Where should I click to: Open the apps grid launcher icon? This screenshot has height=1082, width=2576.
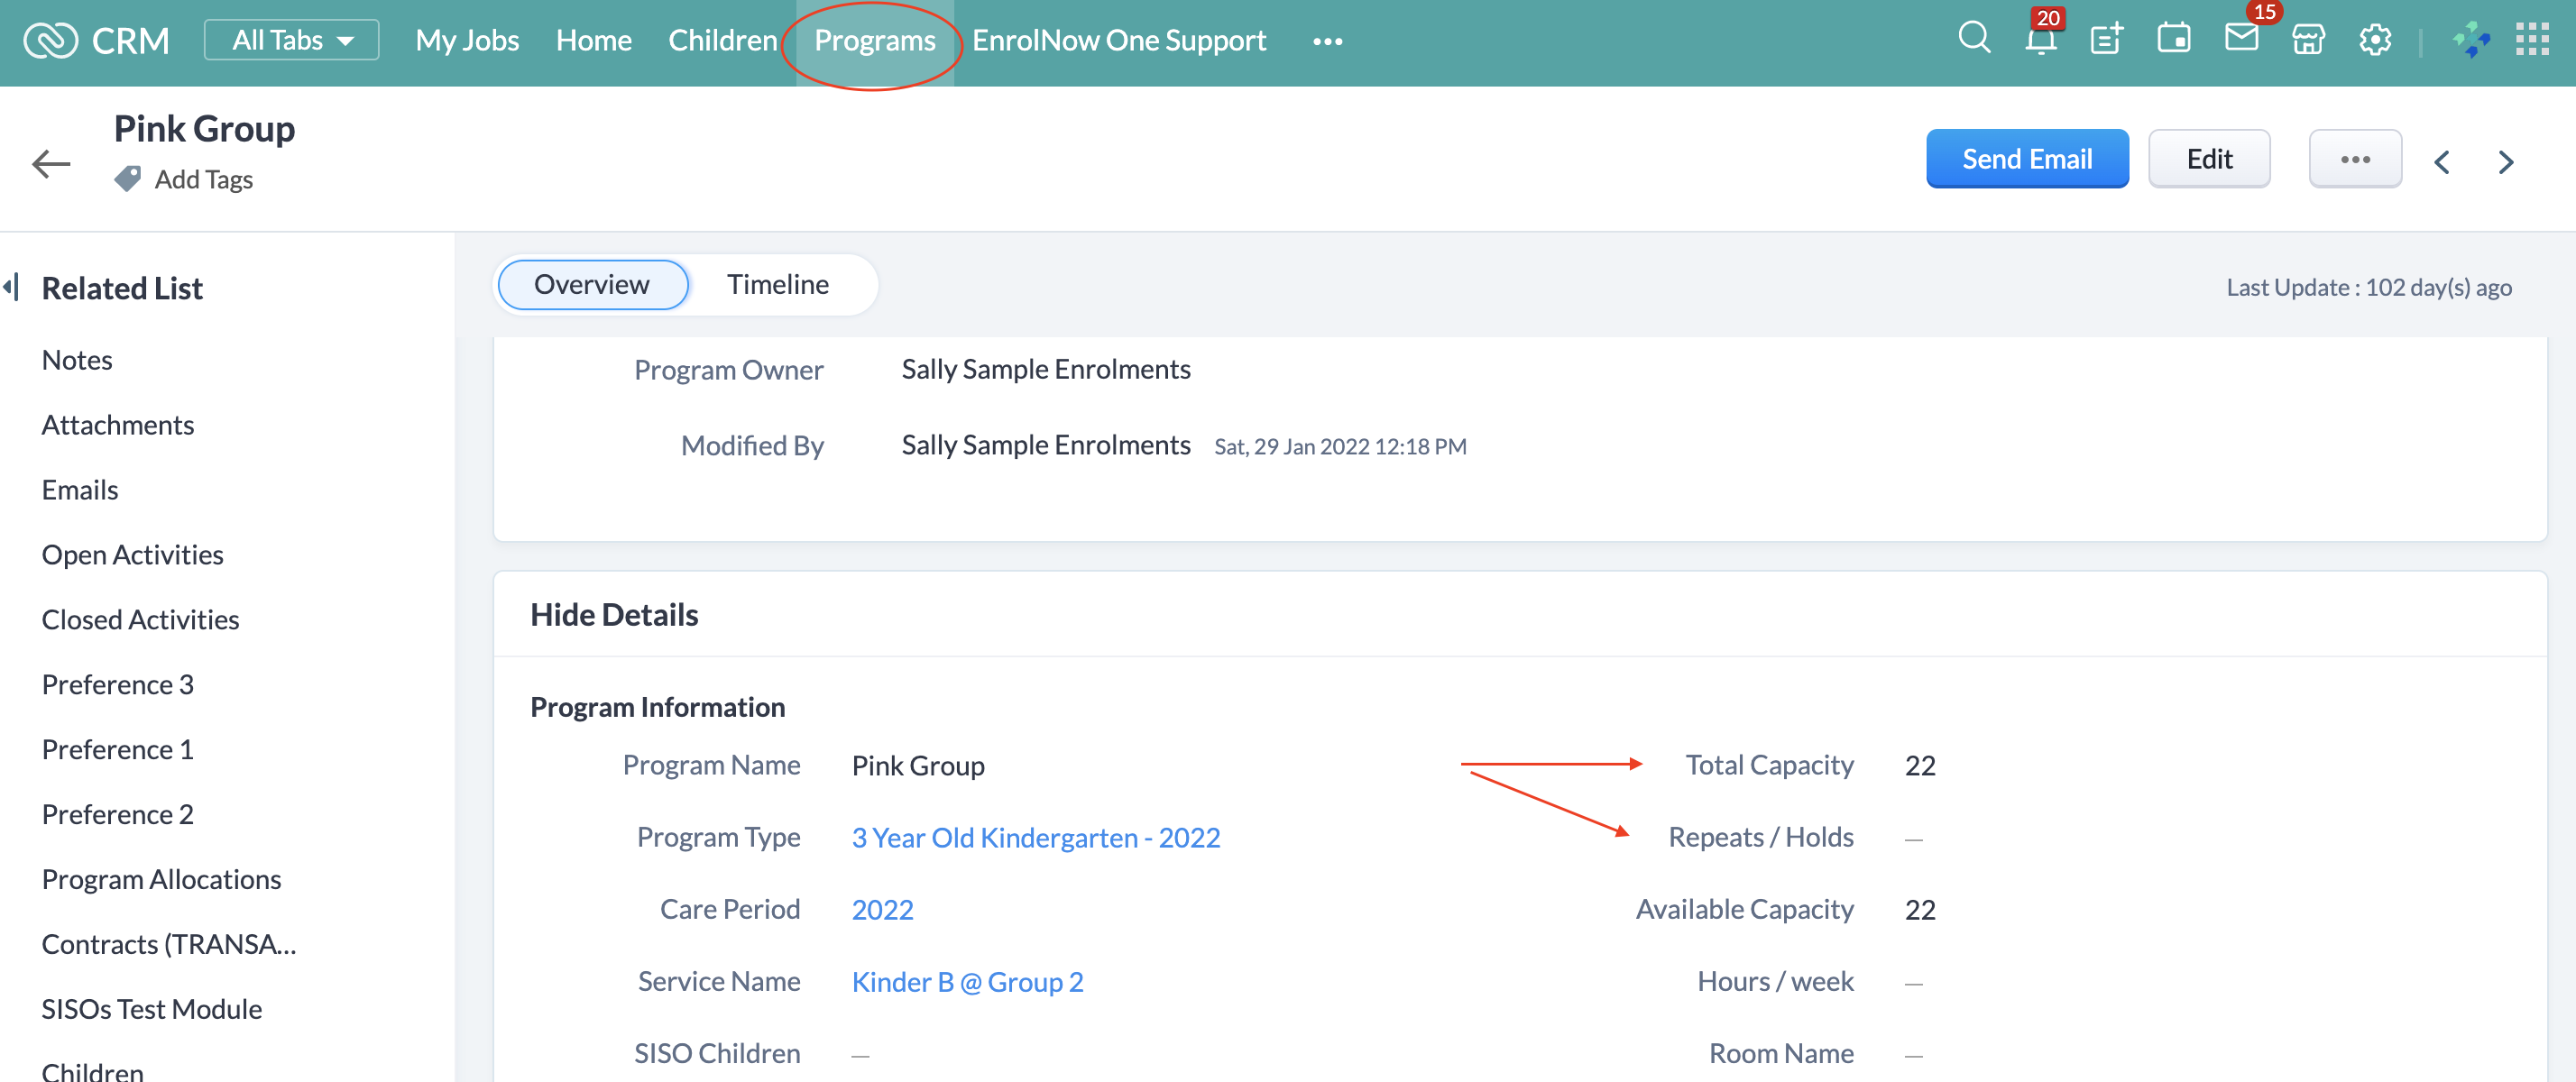2532,40
